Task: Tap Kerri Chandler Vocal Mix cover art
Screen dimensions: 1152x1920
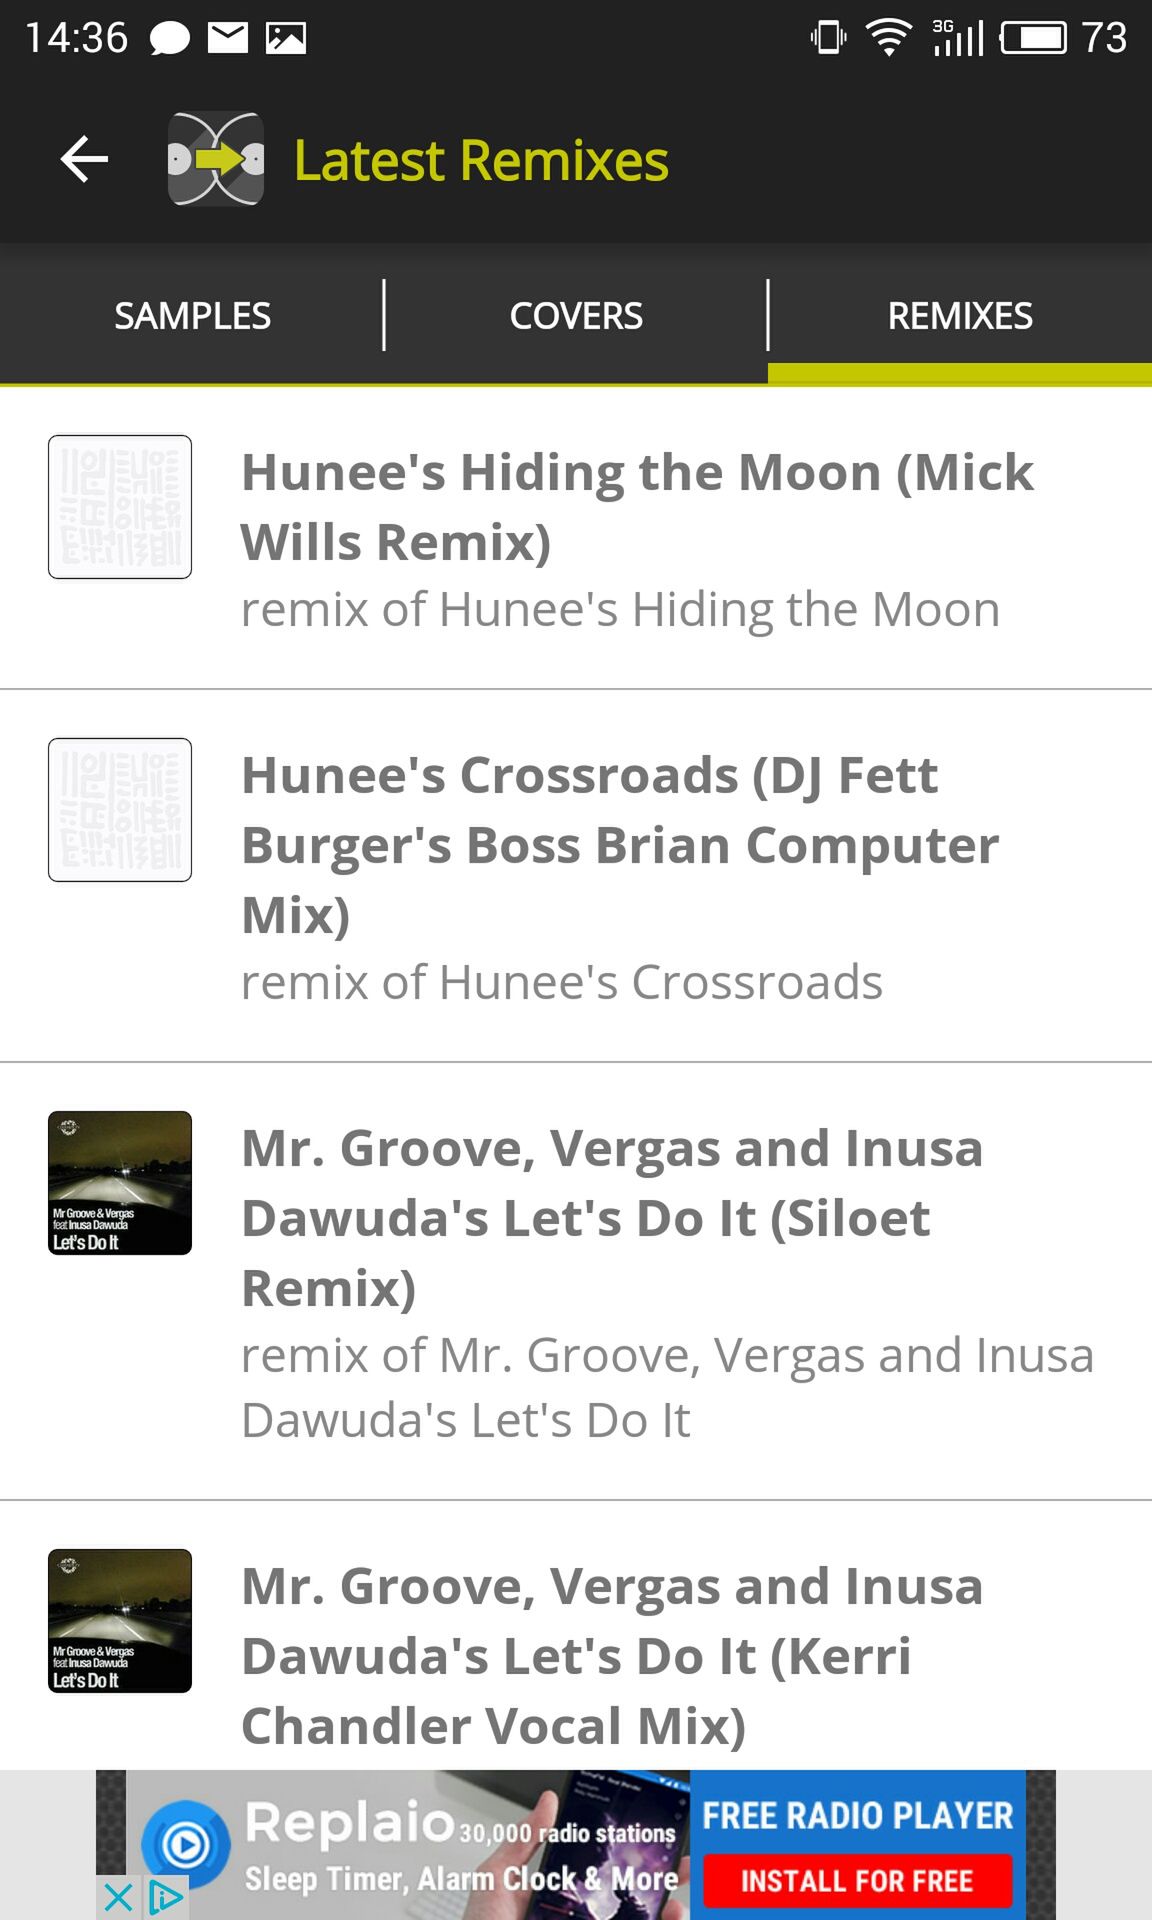Action: (120, 1621)
